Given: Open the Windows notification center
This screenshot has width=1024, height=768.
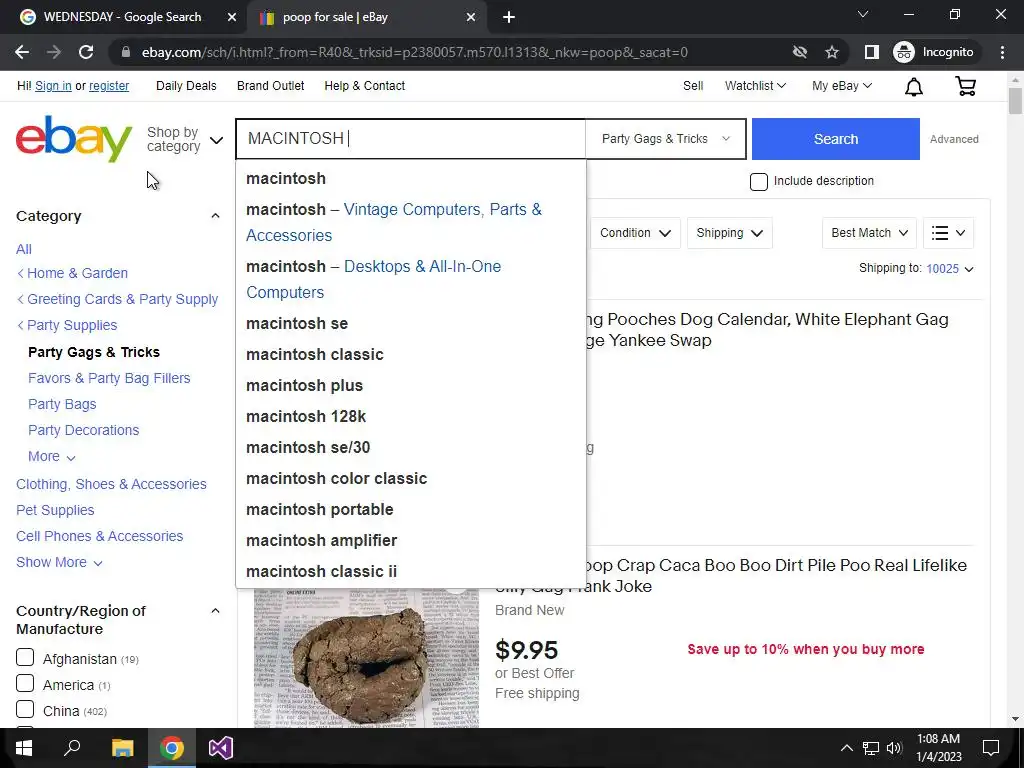Looking at the screenshot, I should (991, 748).
